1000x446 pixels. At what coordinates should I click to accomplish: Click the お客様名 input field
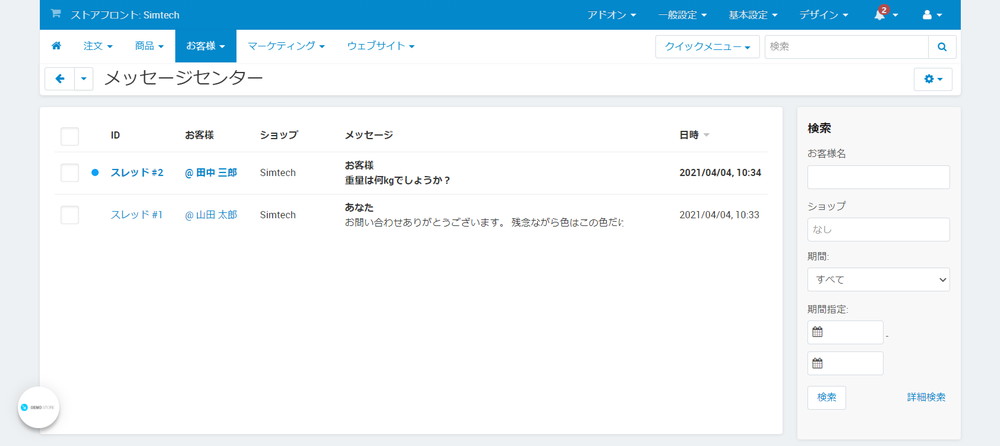point(878,177)
